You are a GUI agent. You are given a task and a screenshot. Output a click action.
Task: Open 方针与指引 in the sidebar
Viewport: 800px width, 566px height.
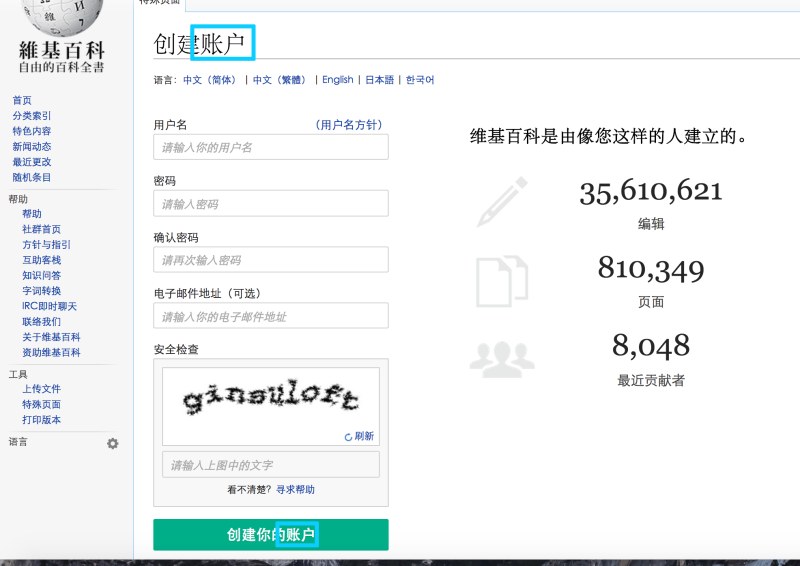(x=46, y=244)
